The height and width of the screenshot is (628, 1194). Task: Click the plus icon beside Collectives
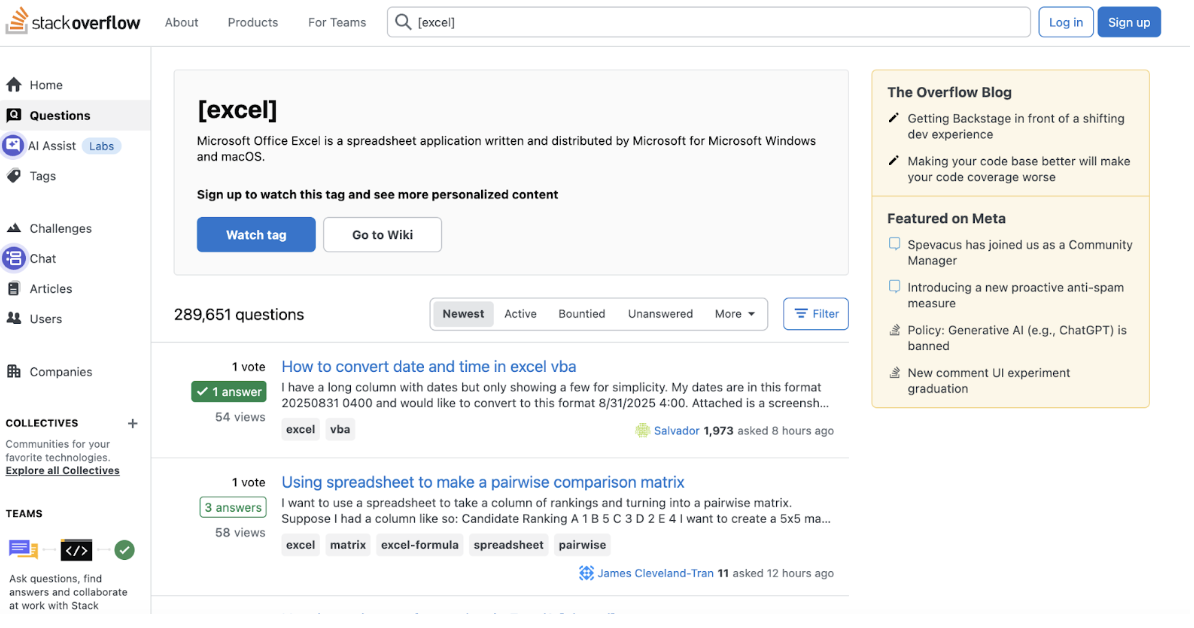click(133, 423)
